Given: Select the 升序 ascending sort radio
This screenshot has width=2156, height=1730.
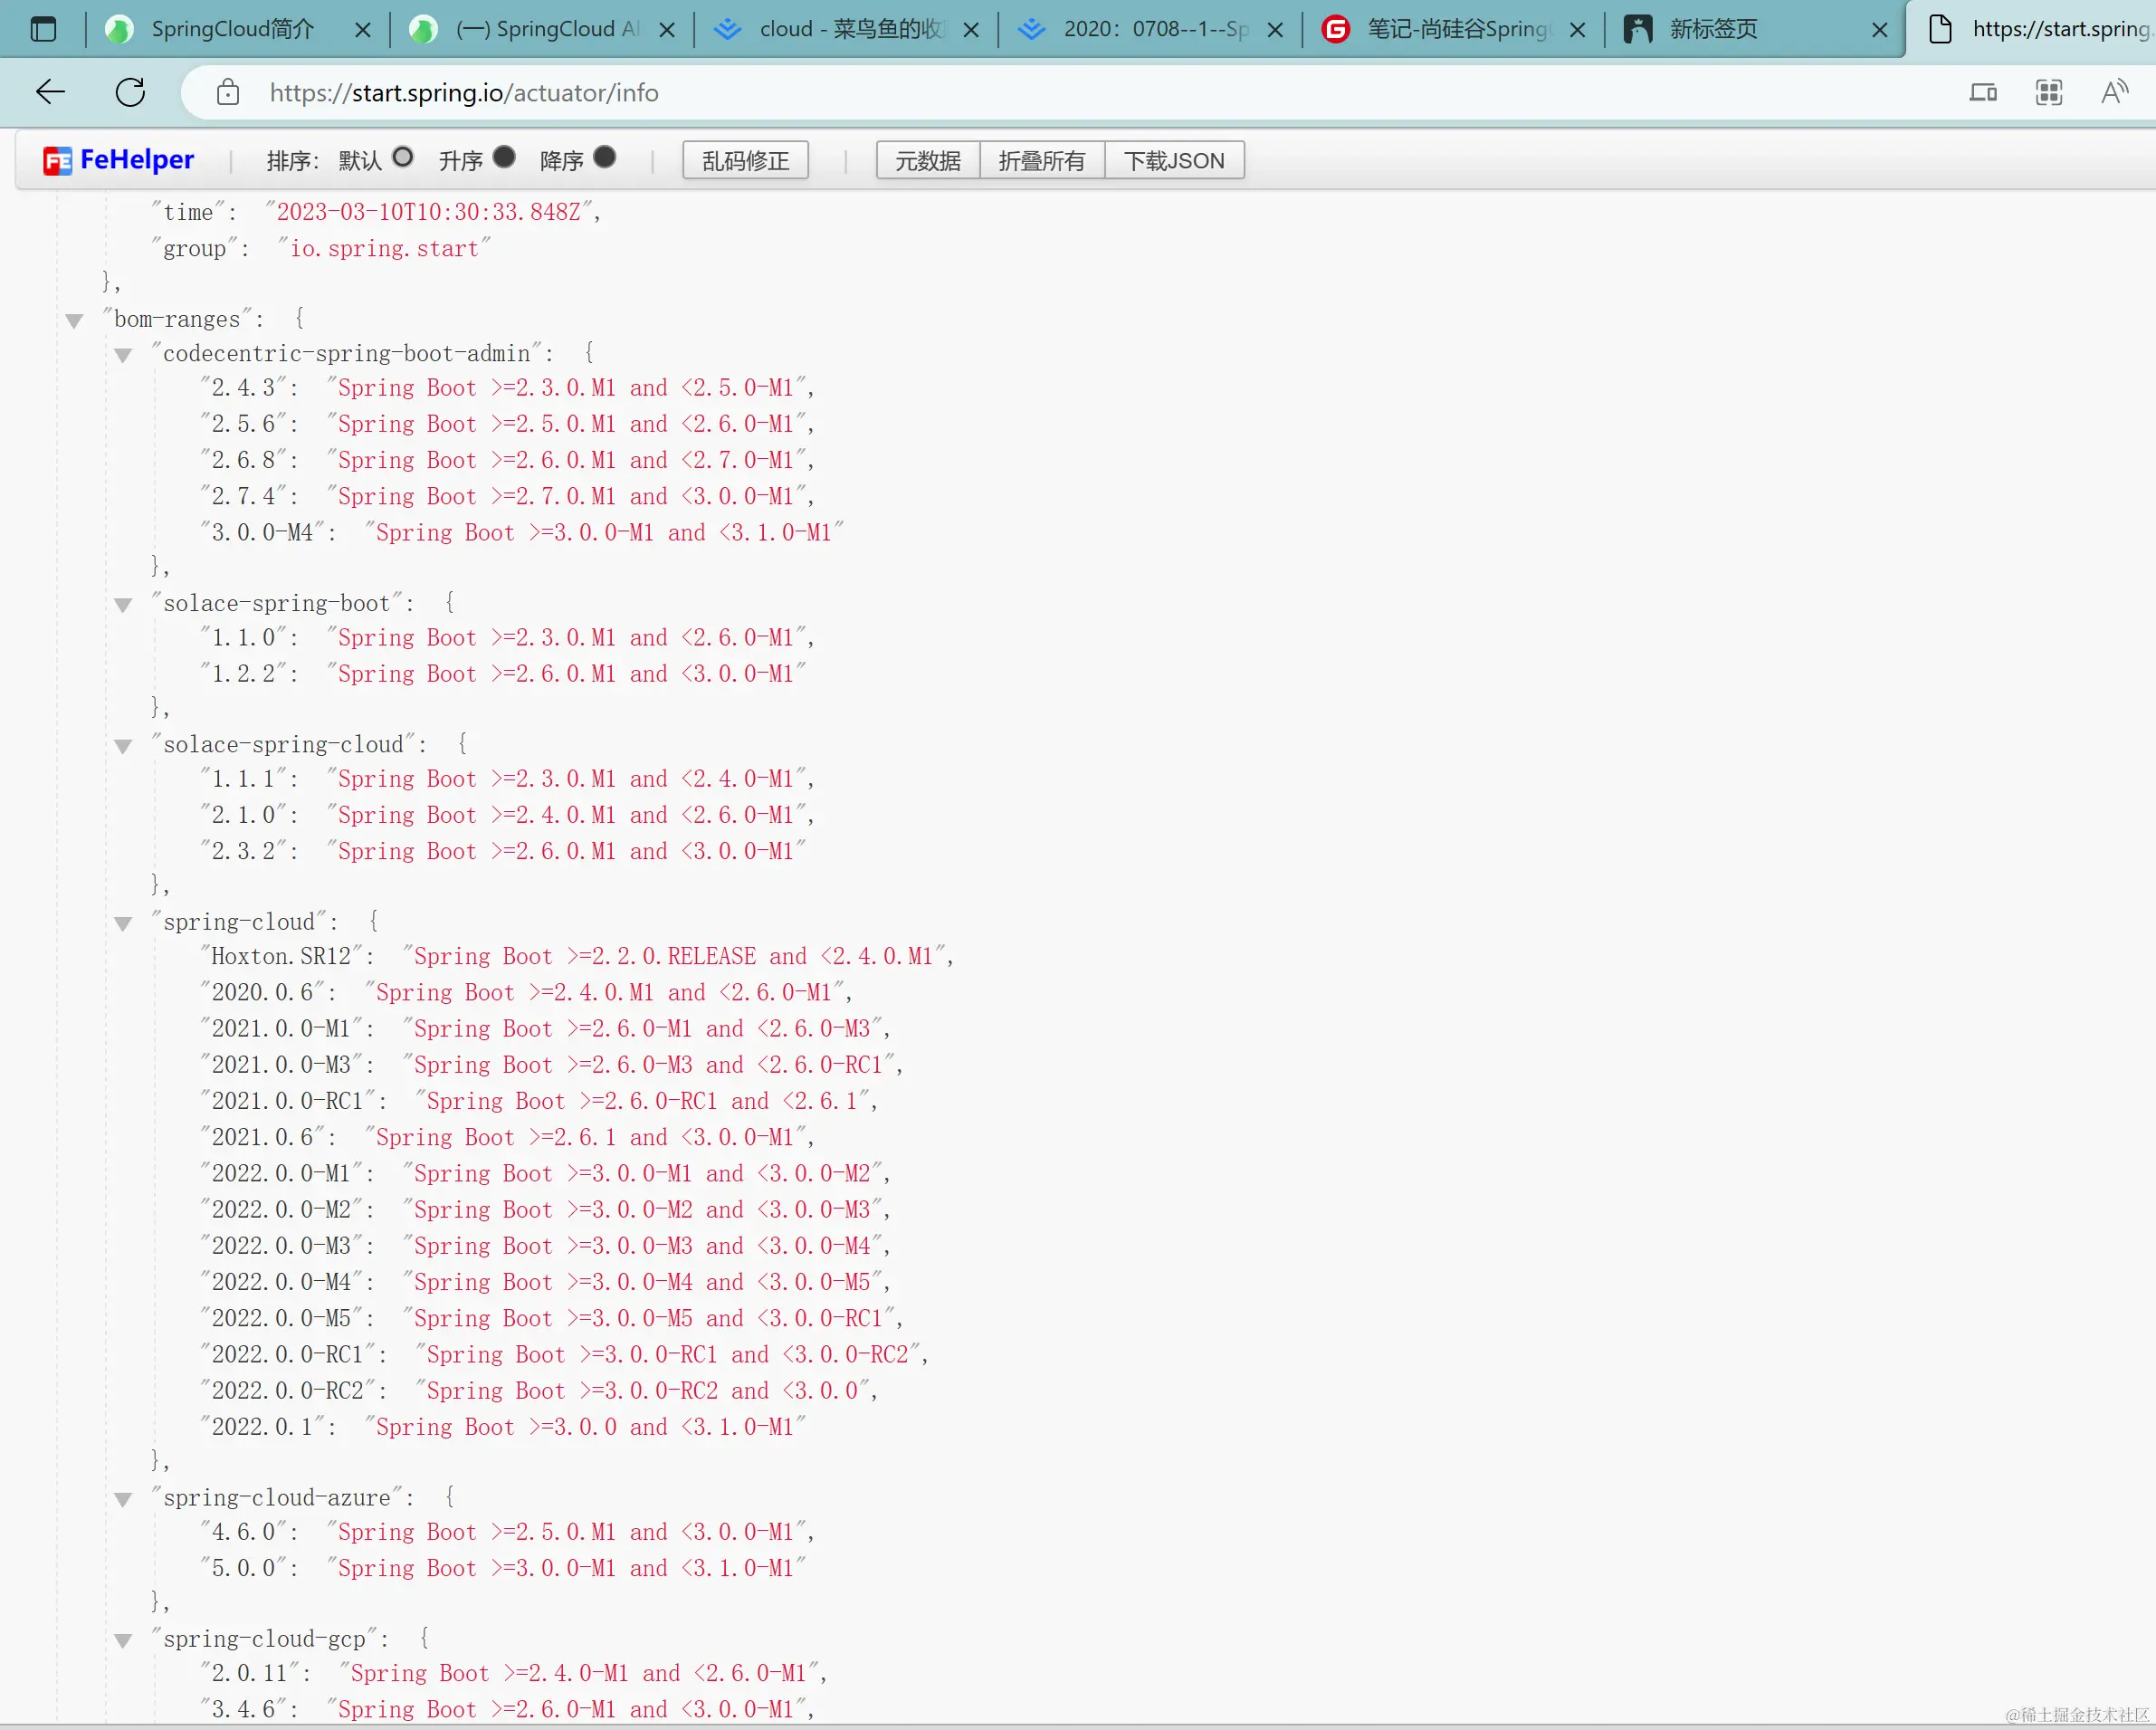Looking at the screenshot, I should 505,158.
